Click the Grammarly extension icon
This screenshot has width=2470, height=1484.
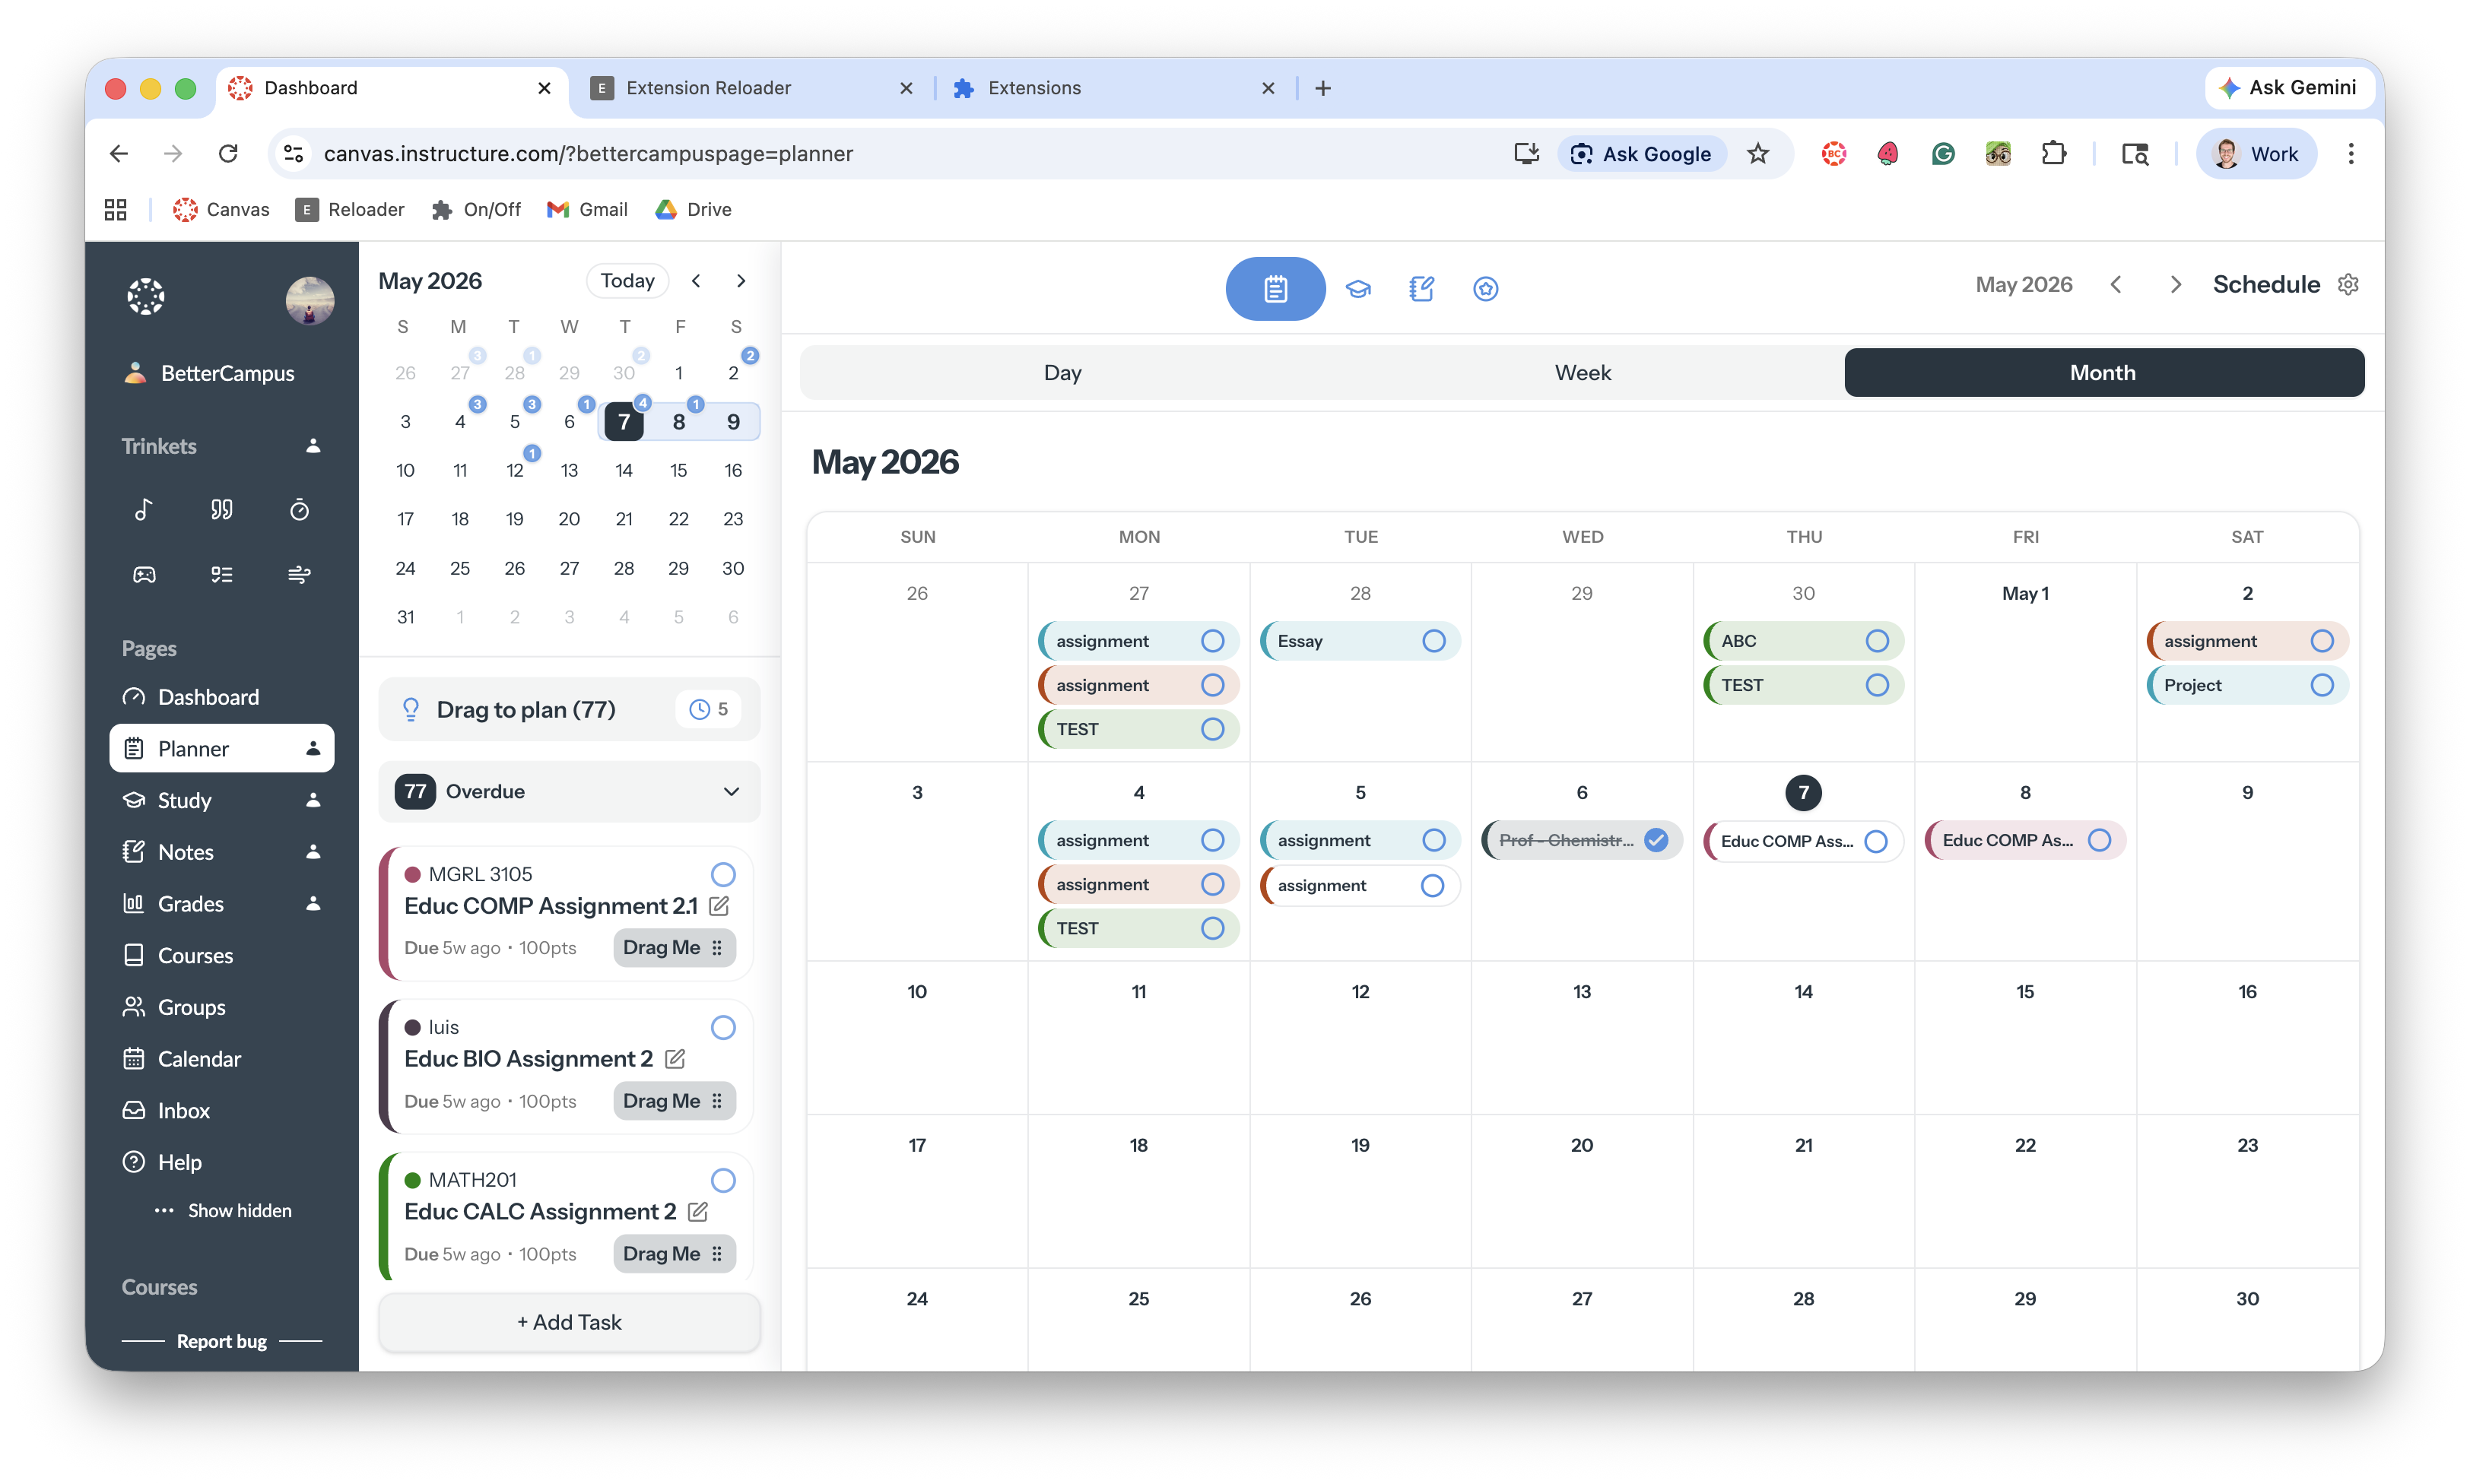(1943, 154)
